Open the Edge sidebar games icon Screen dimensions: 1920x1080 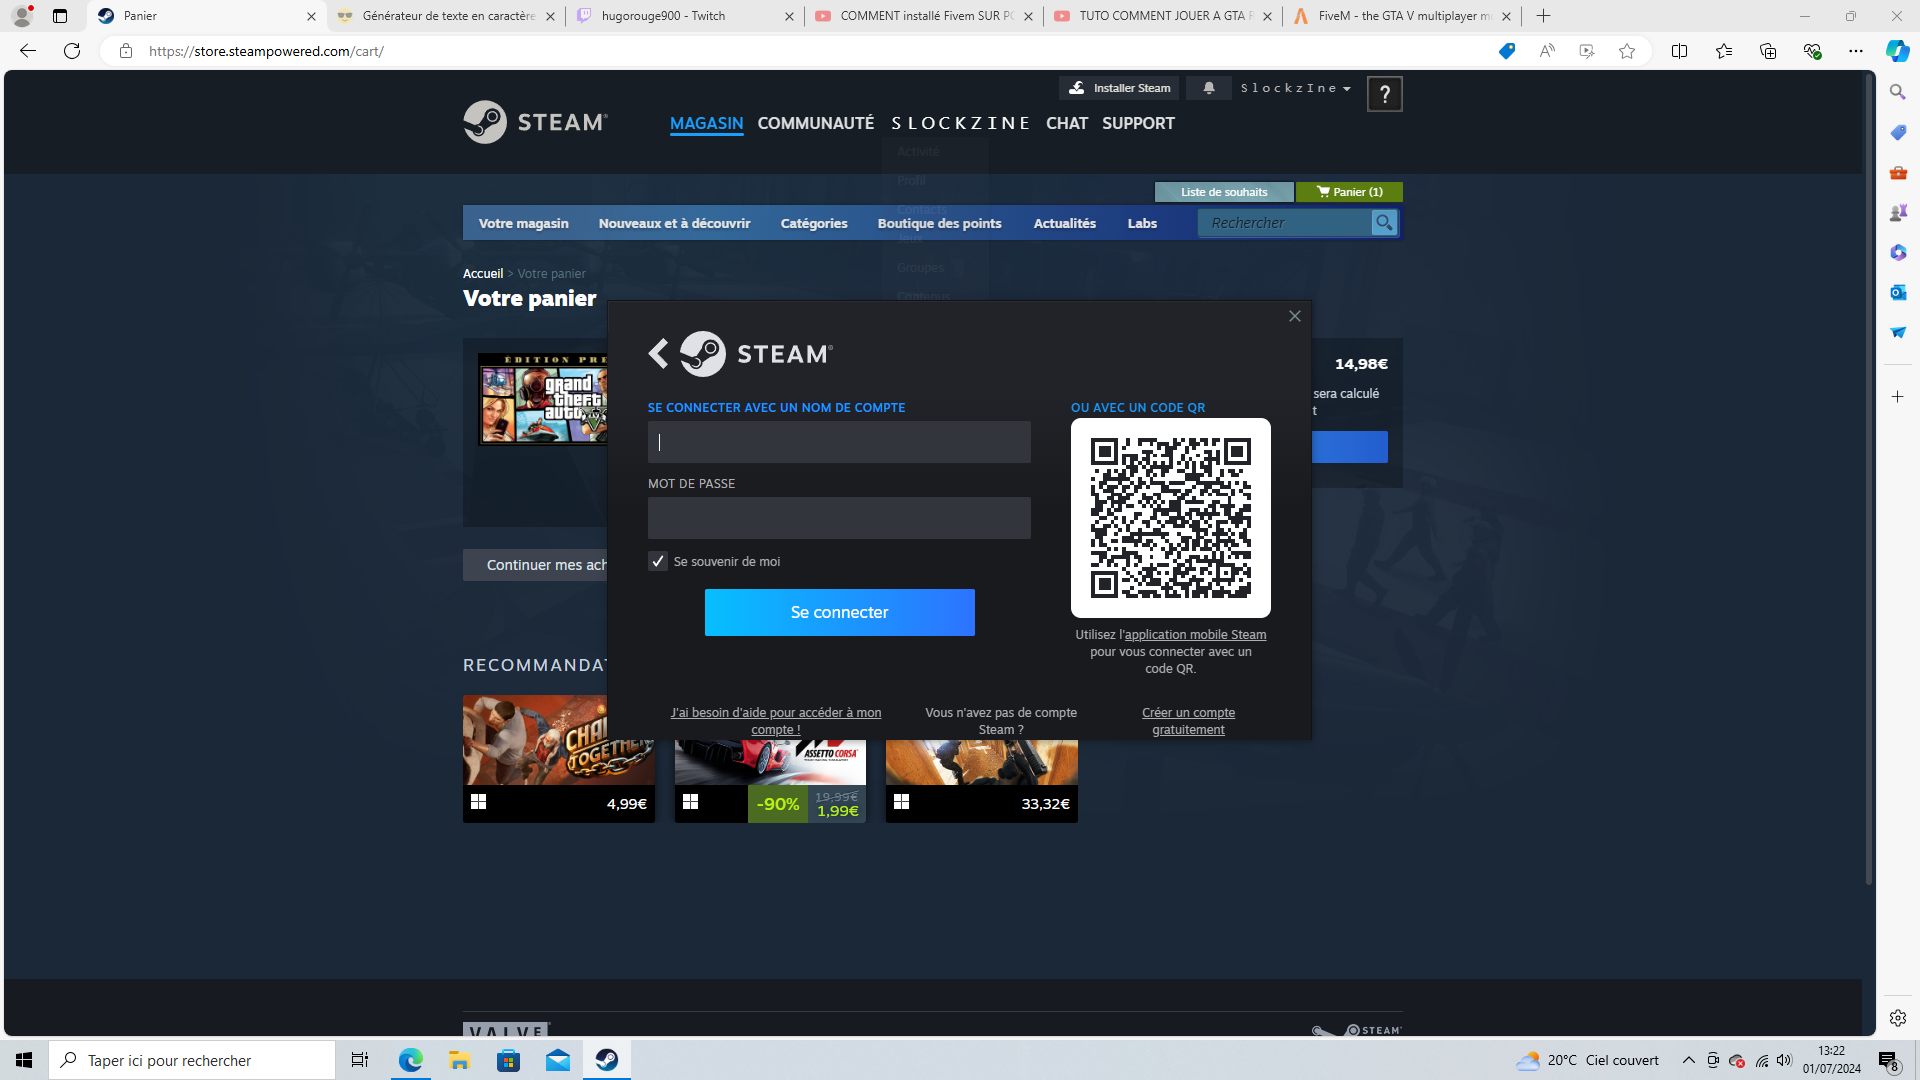click(x=1898, y=212)
